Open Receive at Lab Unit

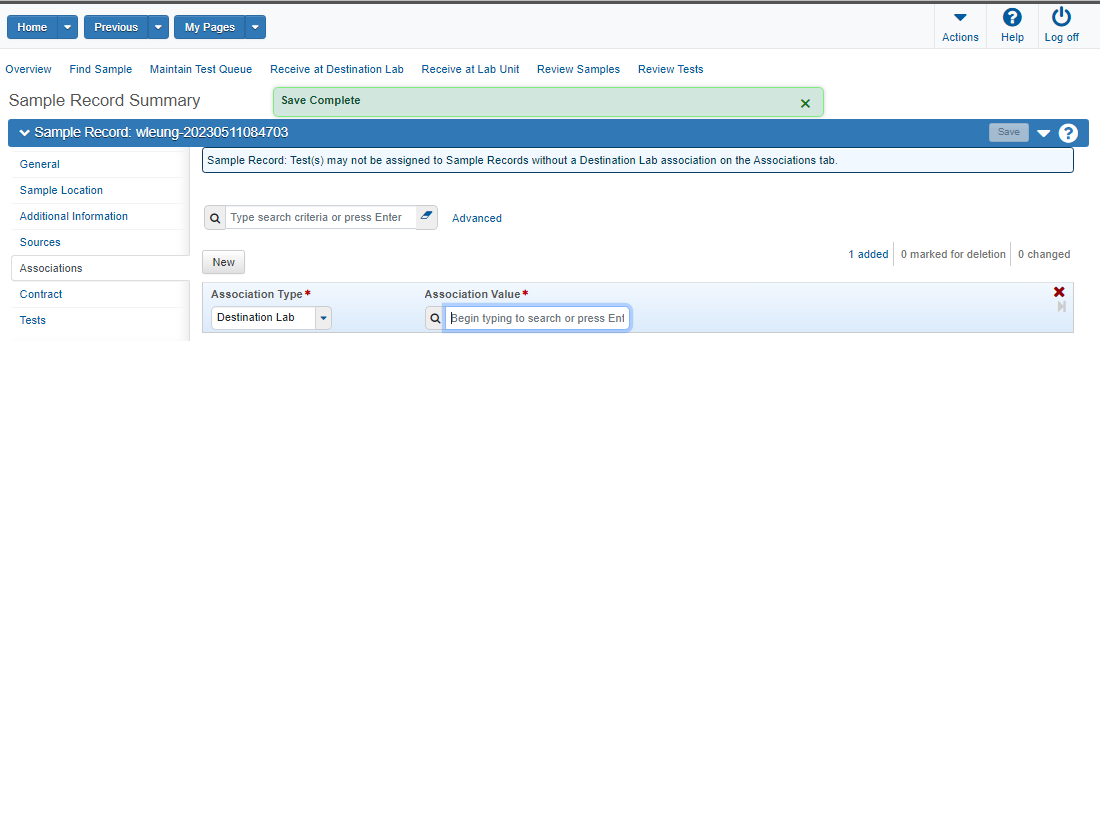pyautogui.click(x=470, y=69)
